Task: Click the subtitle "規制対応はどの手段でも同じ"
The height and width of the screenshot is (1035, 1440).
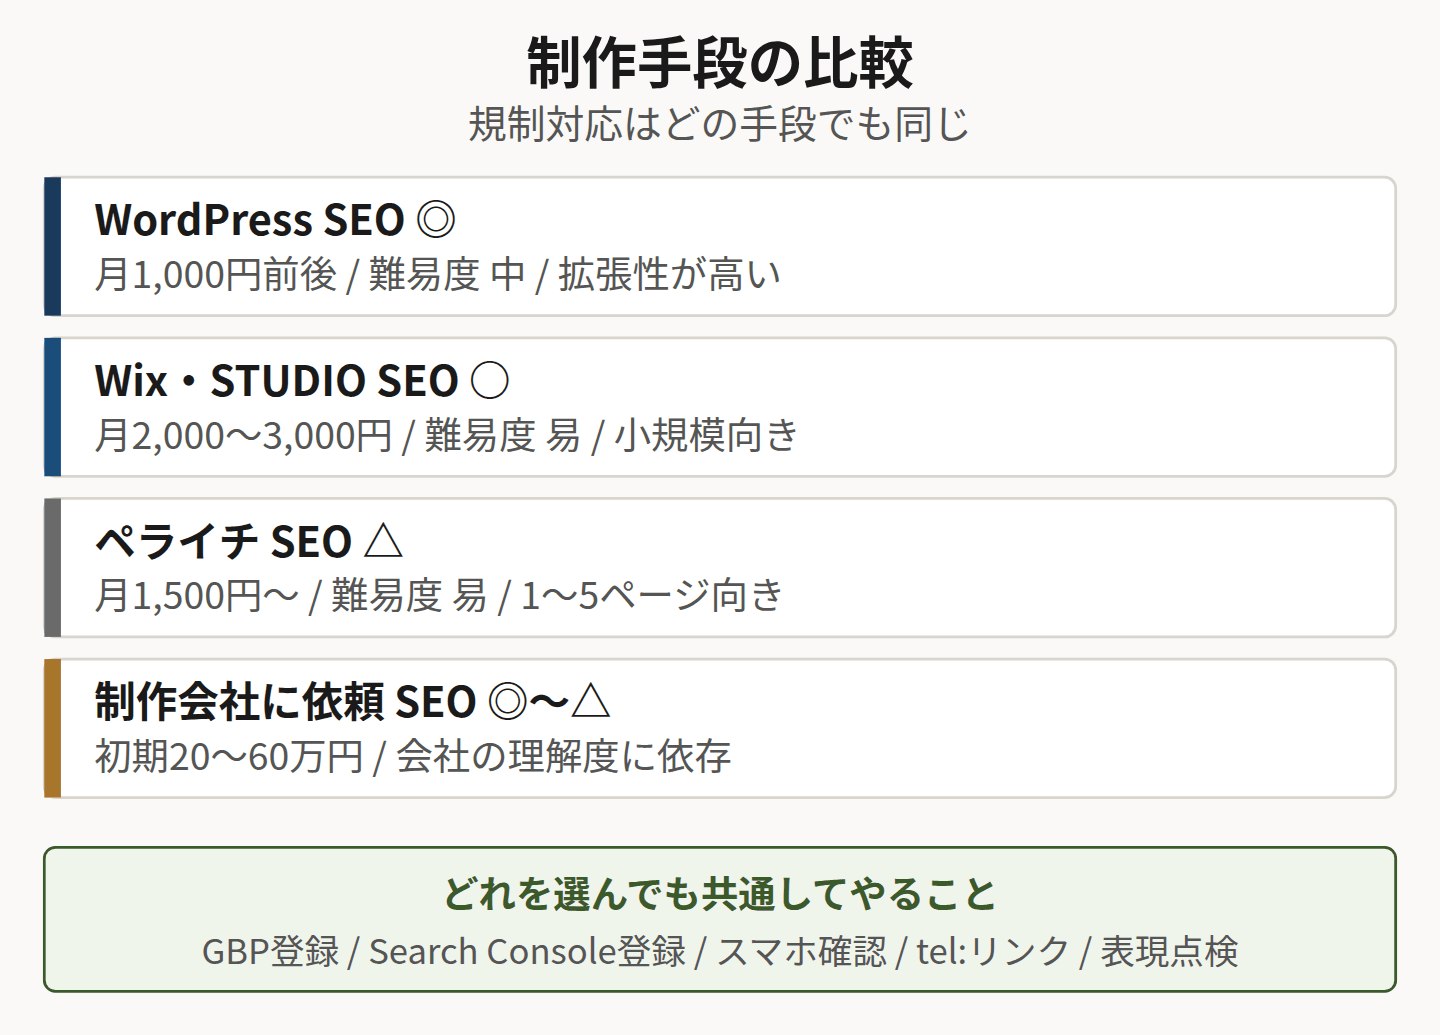Action: (720, 125)
